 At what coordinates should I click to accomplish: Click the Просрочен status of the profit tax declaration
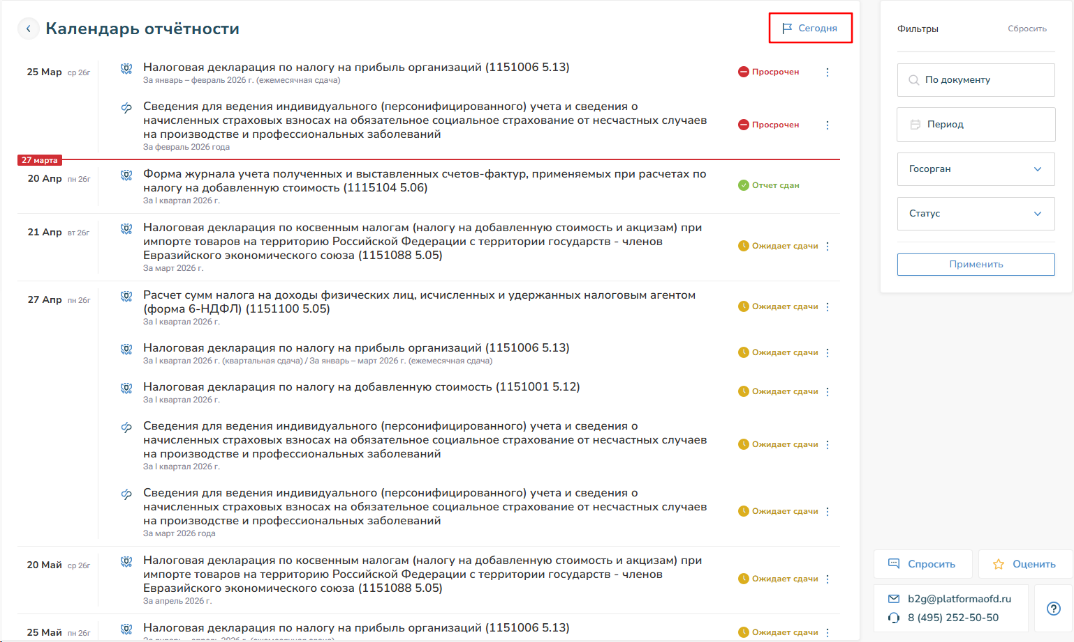point(769,72)
